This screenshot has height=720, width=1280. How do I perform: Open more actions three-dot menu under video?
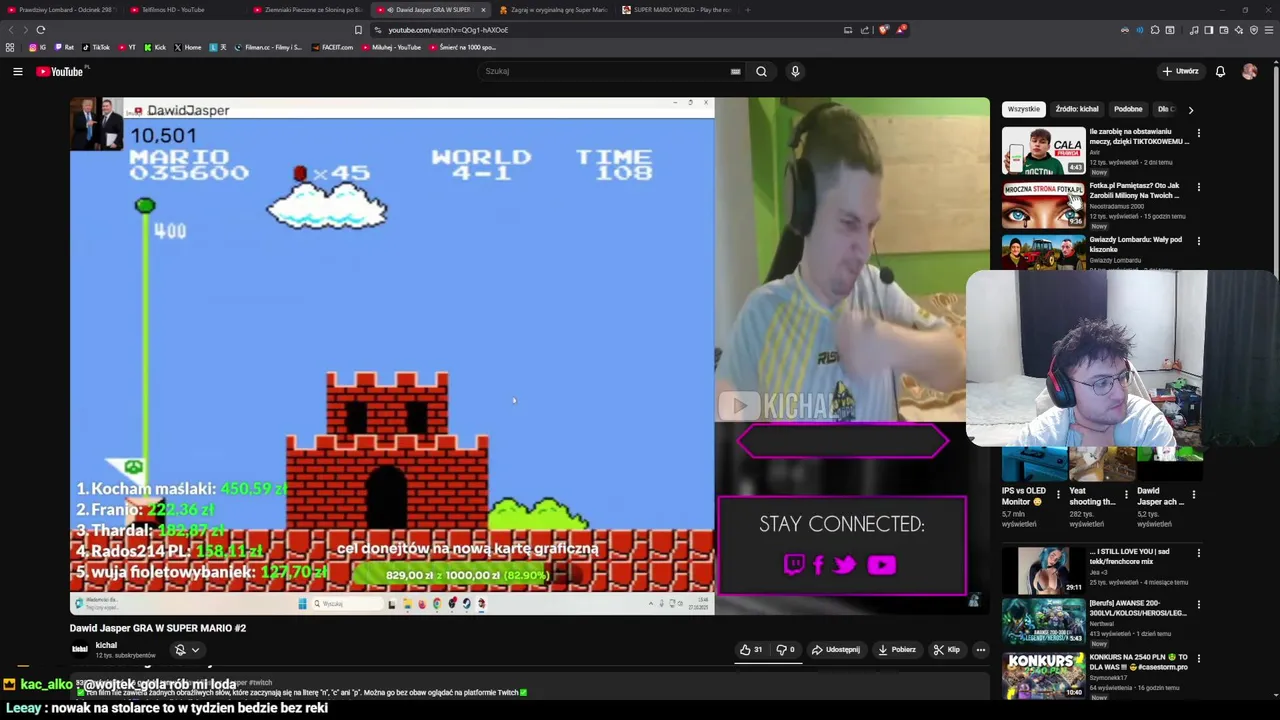click(980, 650)
